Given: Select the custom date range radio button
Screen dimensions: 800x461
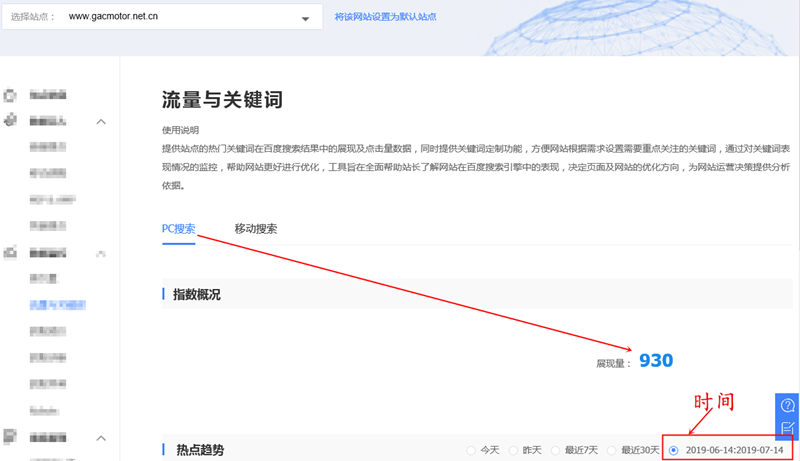Looking at the screenshot, I should coord(673,450).
